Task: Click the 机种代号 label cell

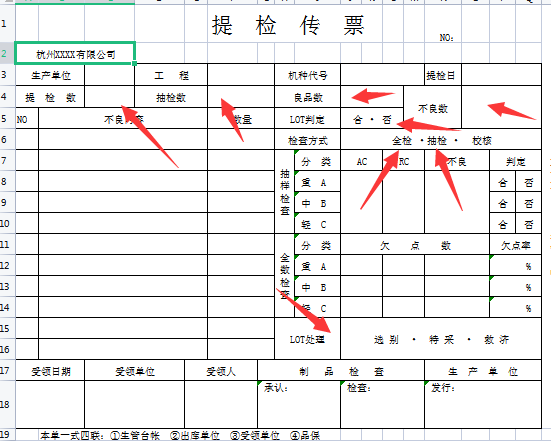Action: [307, 75]
